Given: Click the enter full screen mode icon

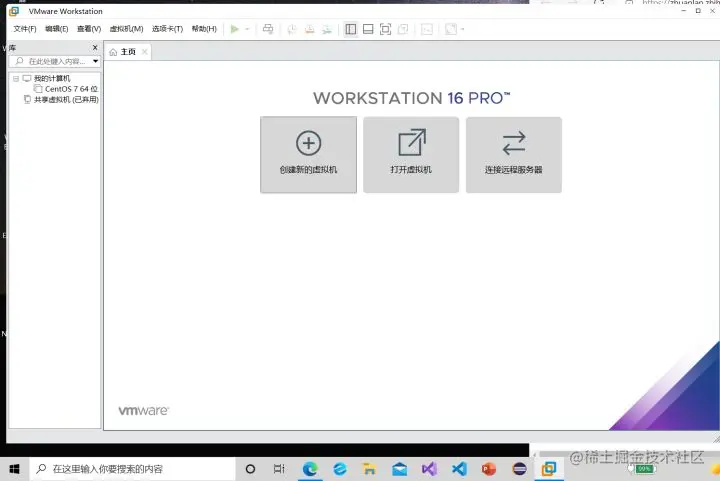Looking at the screenshot, I should 385,29.
